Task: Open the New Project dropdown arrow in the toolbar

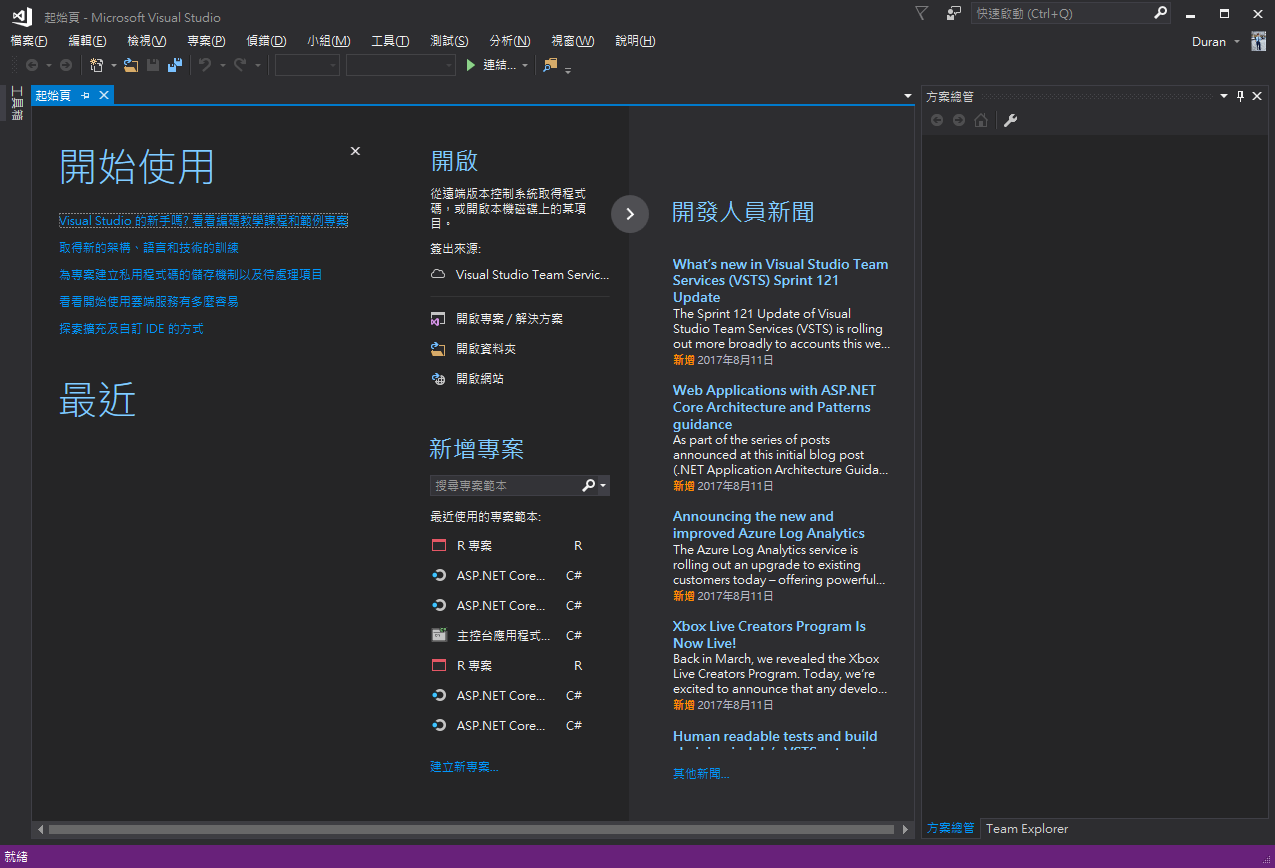Action: (x=114, y=66)
